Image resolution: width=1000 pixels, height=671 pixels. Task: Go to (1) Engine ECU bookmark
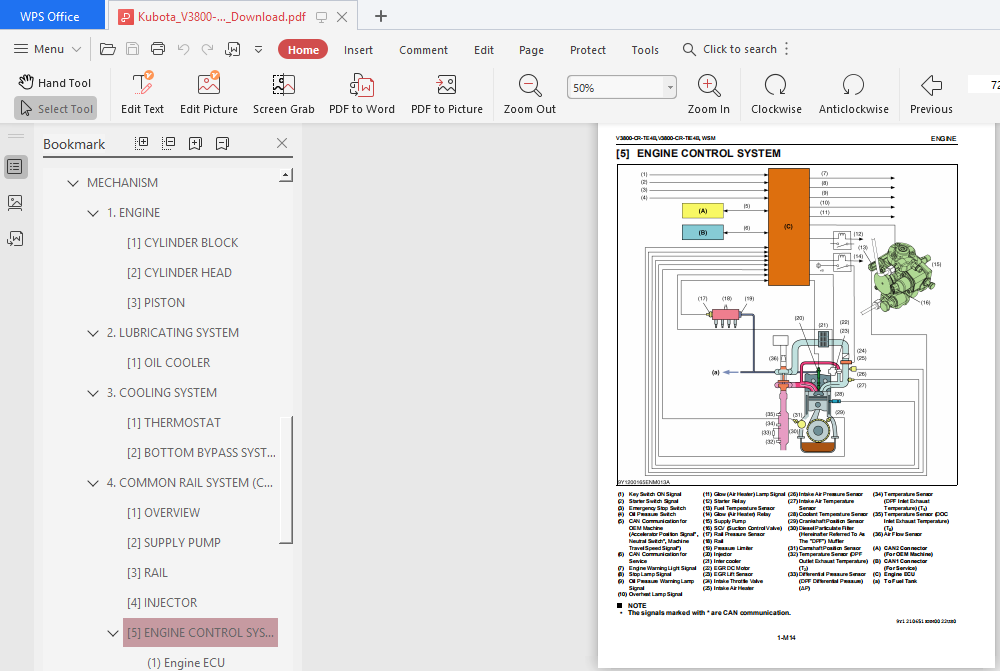[186, 662]
